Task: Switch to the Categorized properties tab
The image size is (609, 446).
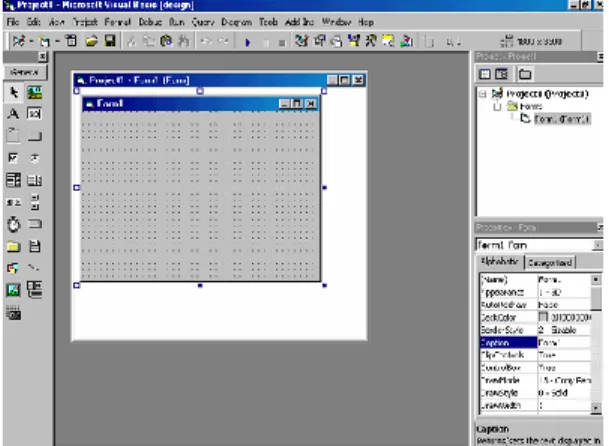Action: (550, 263)
